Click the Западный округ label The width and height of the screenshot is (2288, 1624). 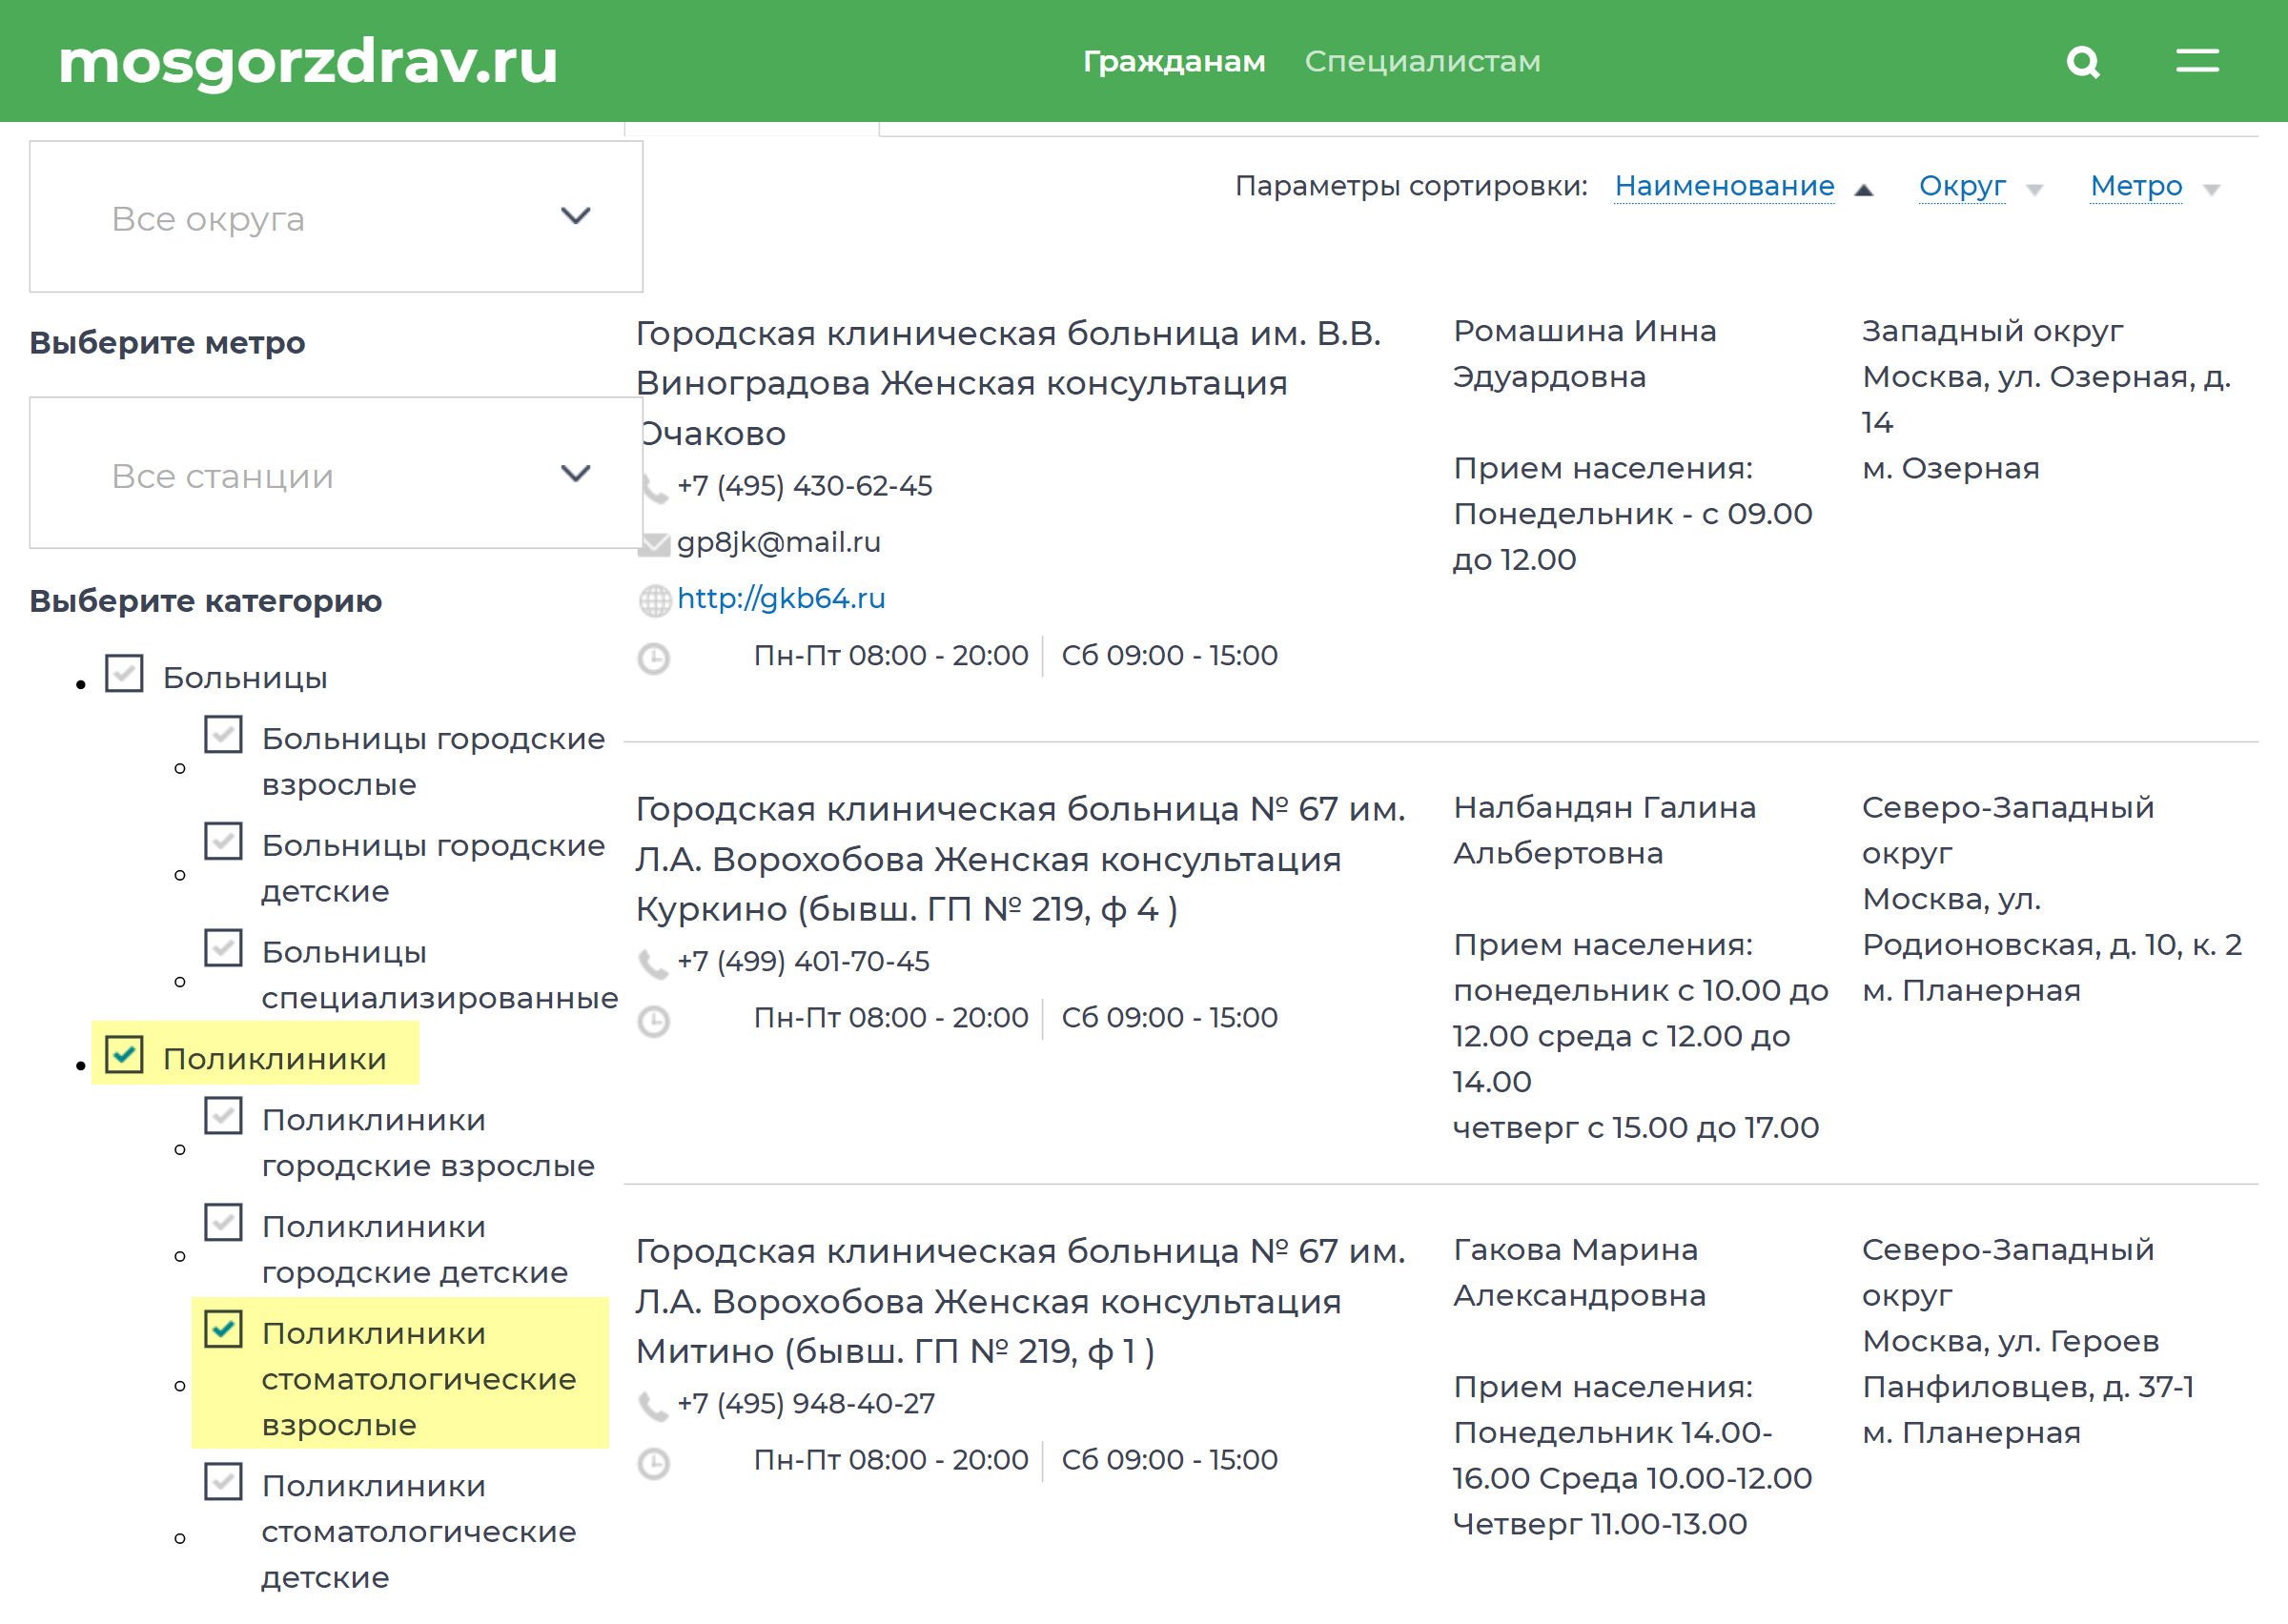point(1992,331)
